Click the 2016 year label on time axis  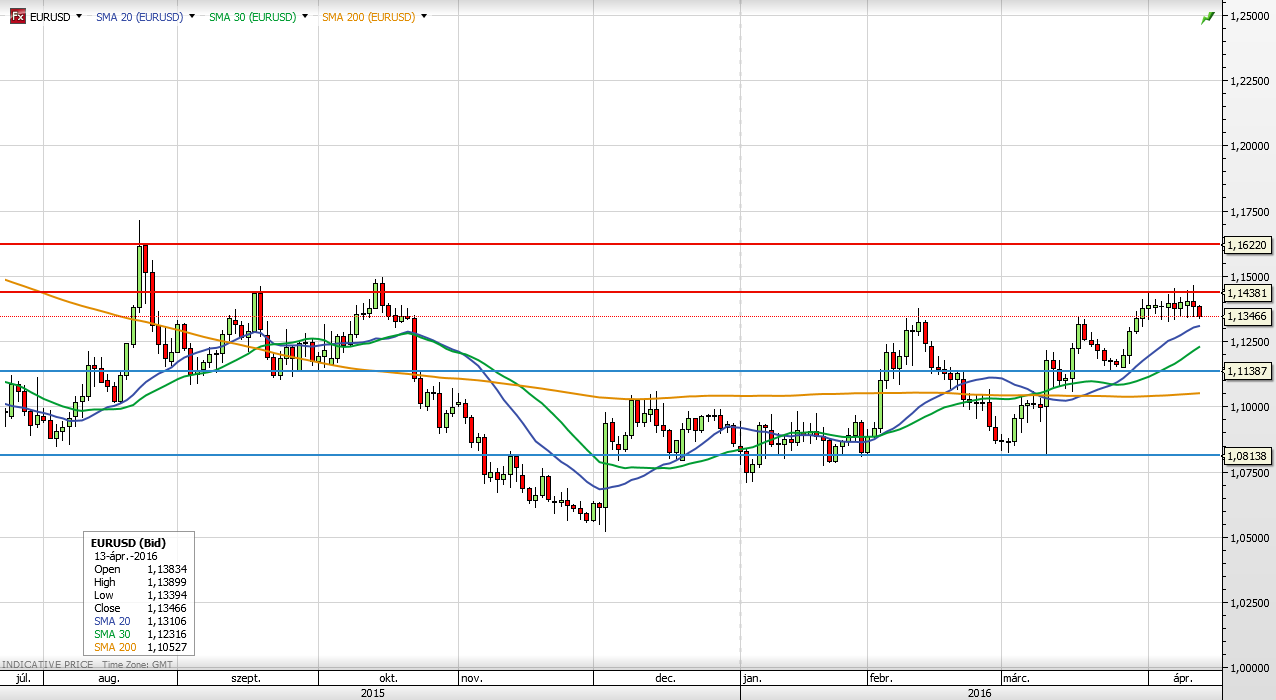[979, 692]
